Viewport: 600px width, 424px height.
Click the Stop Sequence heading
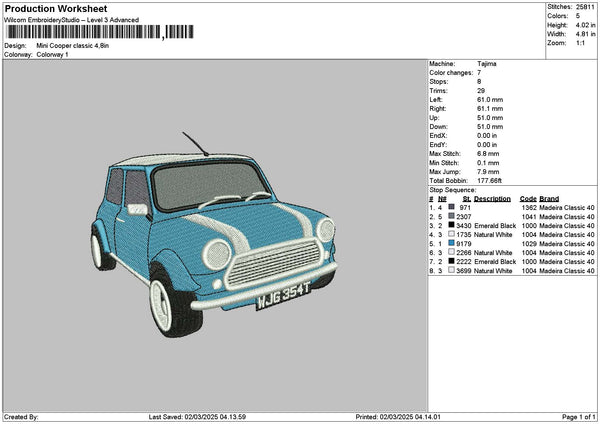click(453, 189)
